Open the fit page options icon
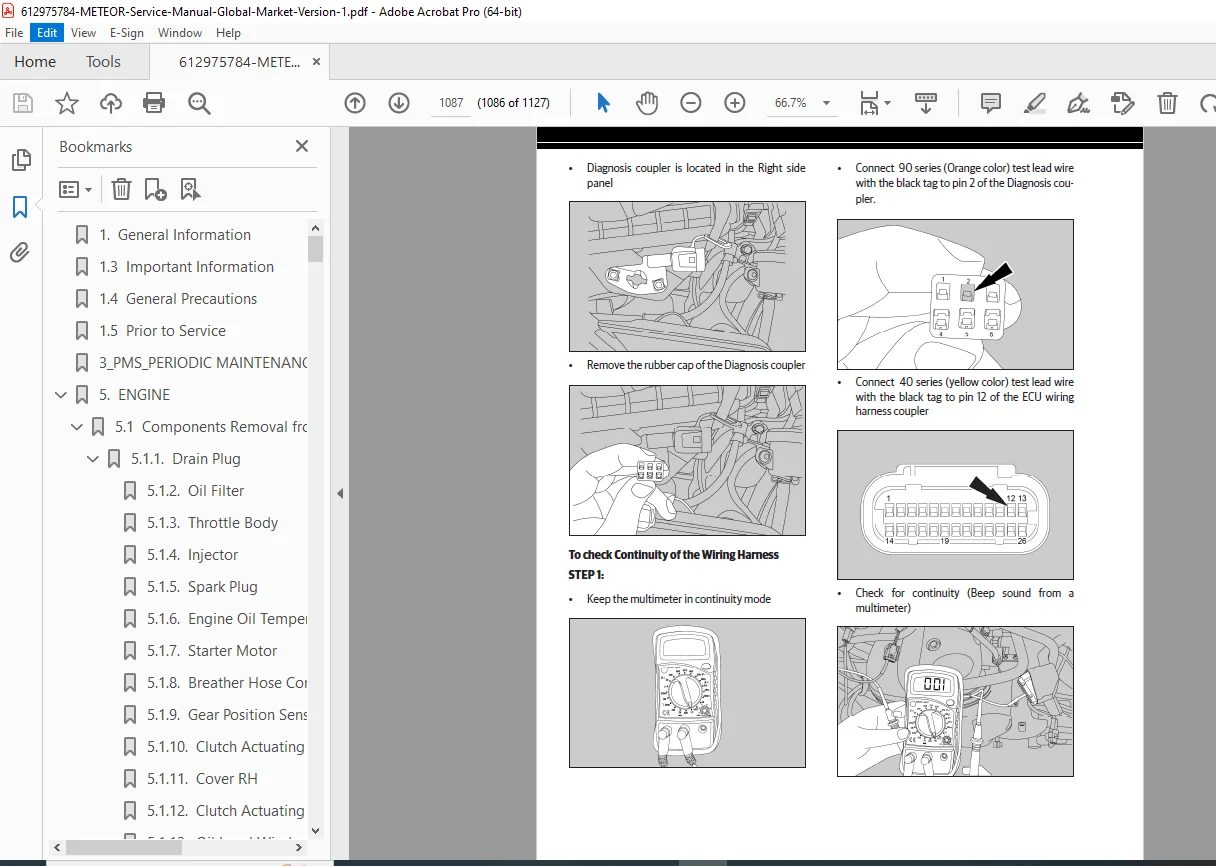The height and width of the screenshot is (866, 1216). point(875,102)
